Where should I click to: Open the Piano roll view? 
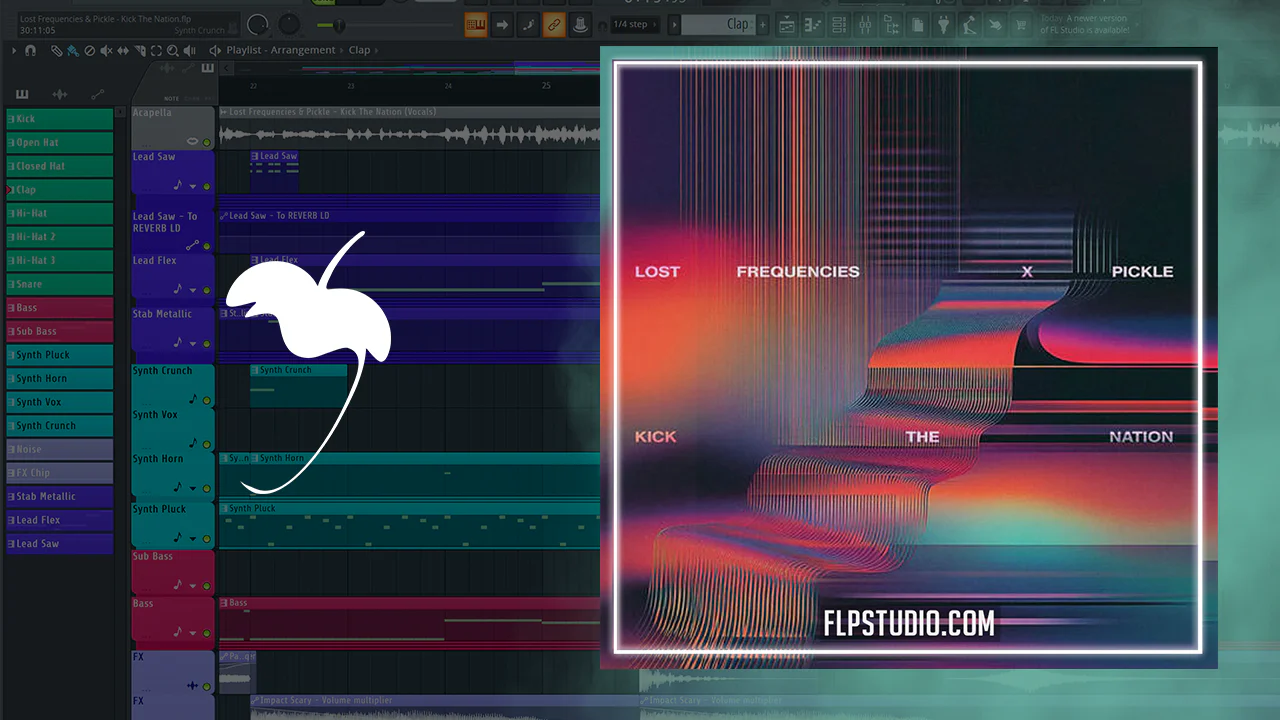coord(814,24)
